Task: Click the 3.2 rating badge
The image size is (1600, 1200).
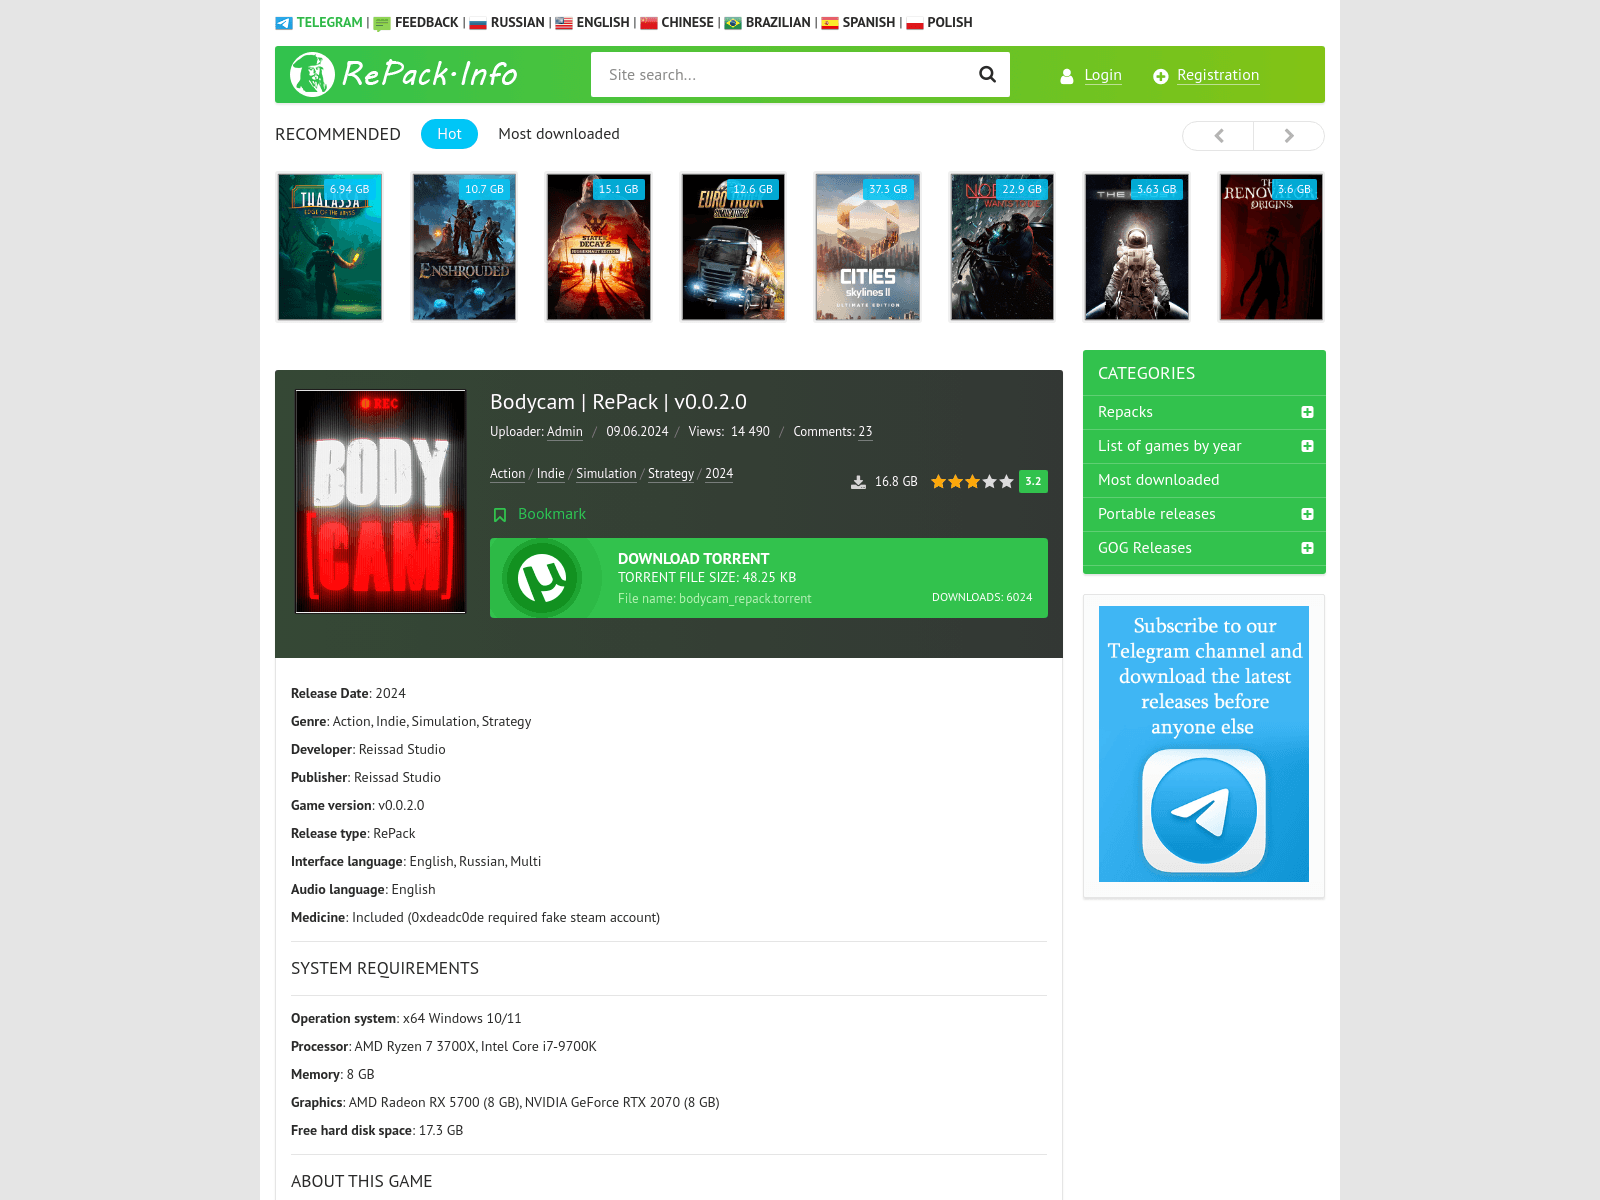Action: click(1033, 482)
